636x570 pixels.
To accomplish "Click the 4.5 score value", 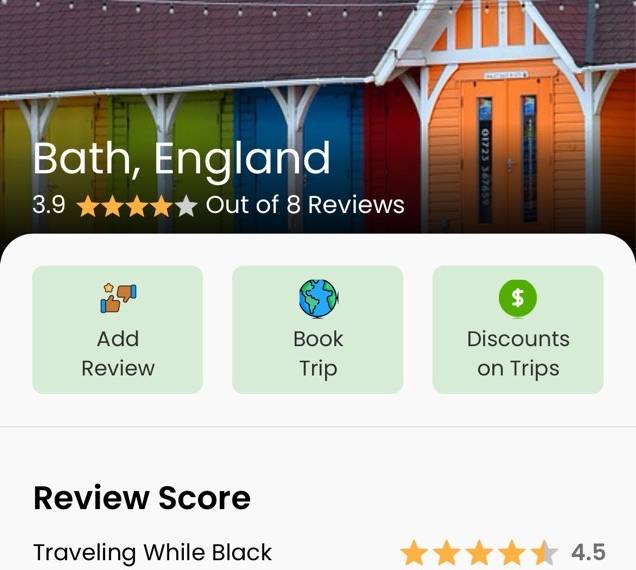I will point(589,552).
